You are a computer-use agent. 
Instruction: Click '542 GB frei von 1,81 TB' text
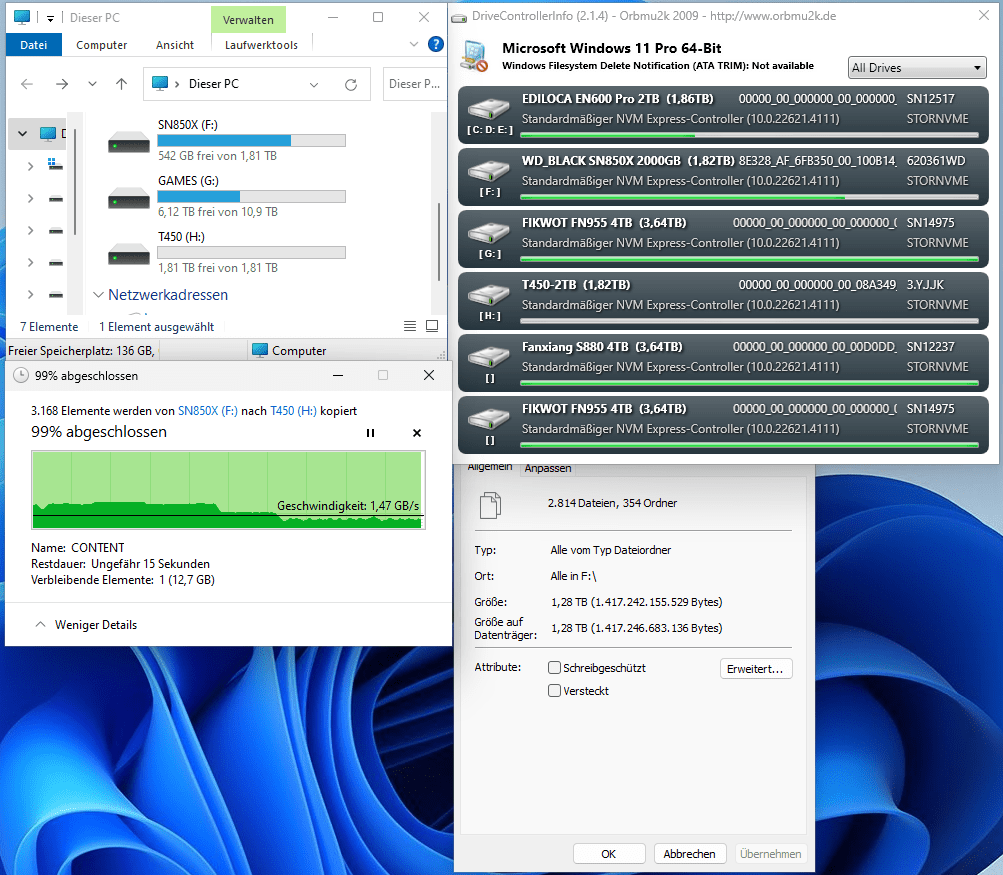click(x=217, y=155)
